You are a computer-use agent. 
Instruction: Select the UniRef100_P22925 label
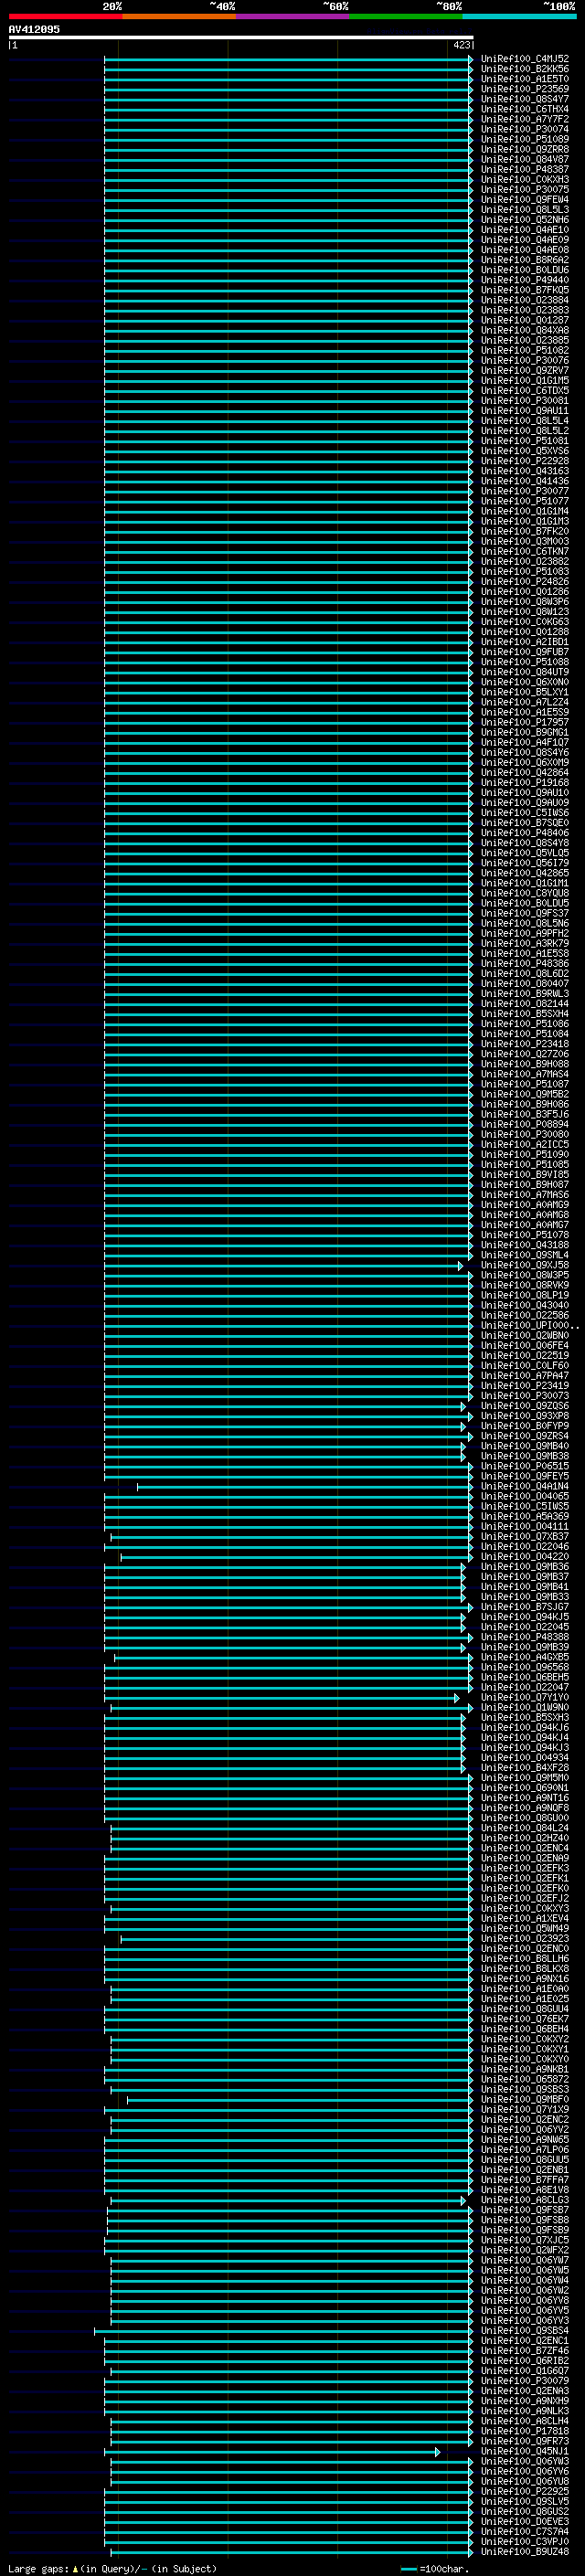click(x=524, y=2492)
